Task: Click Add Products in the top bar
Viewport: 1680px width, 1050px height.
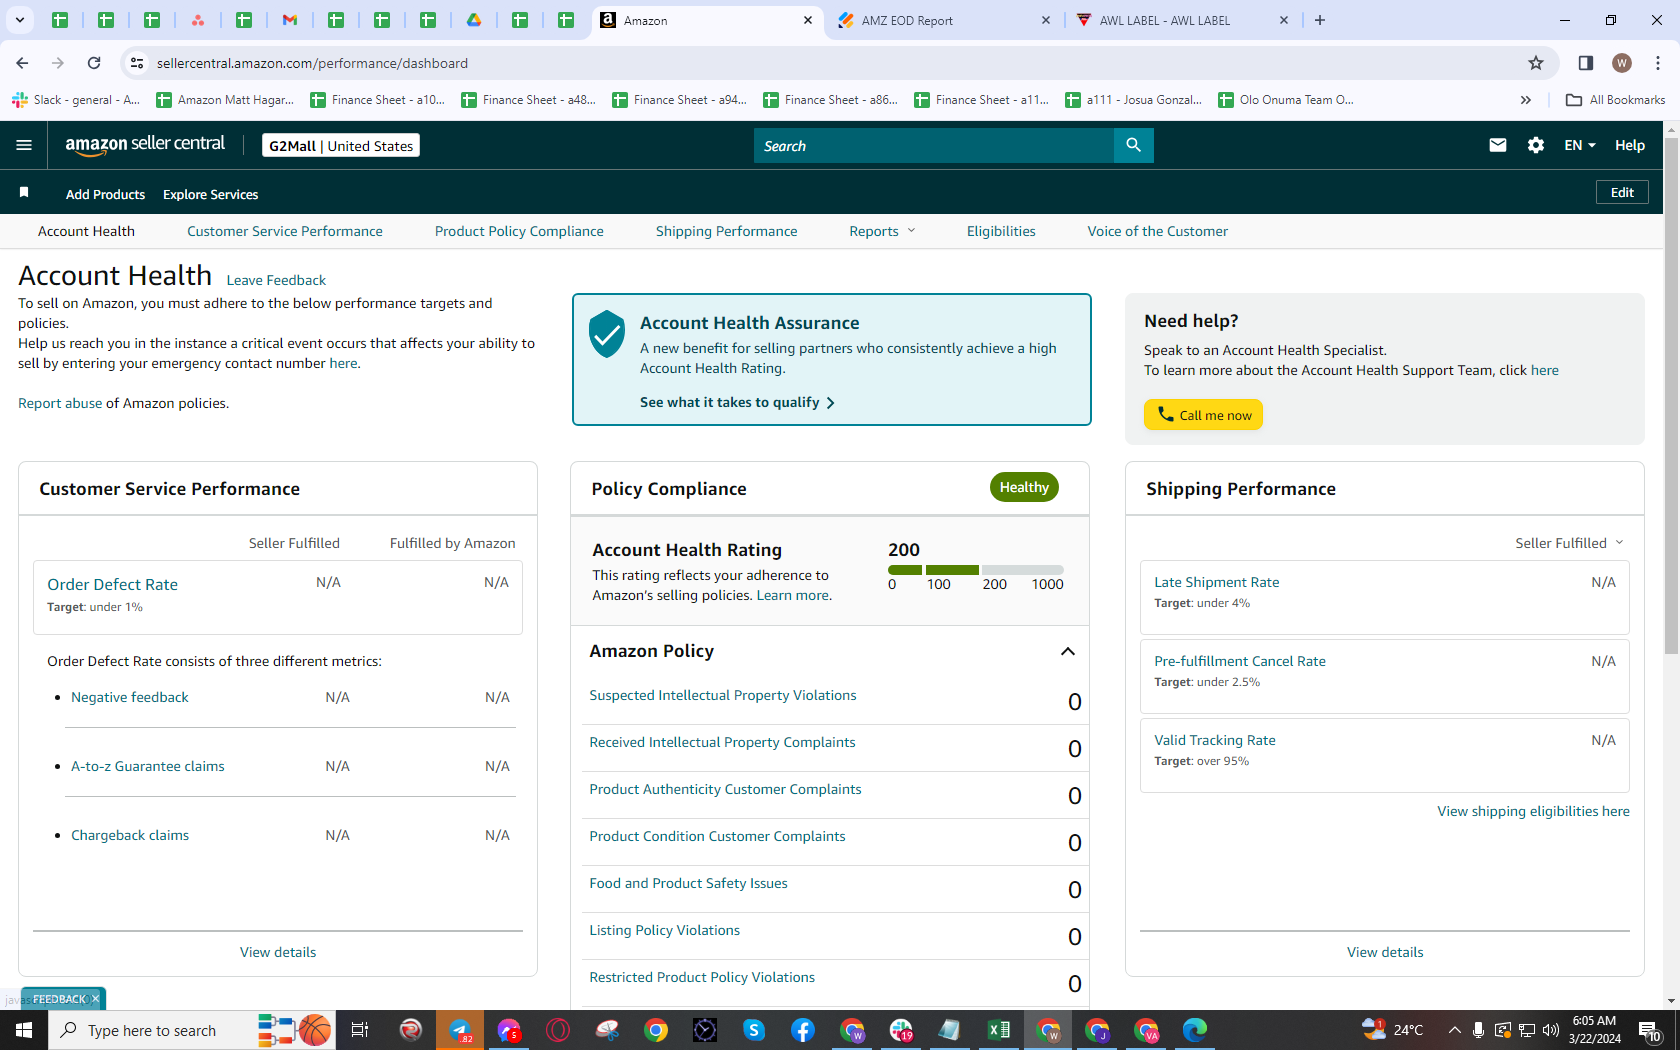Action: [105, 194]
